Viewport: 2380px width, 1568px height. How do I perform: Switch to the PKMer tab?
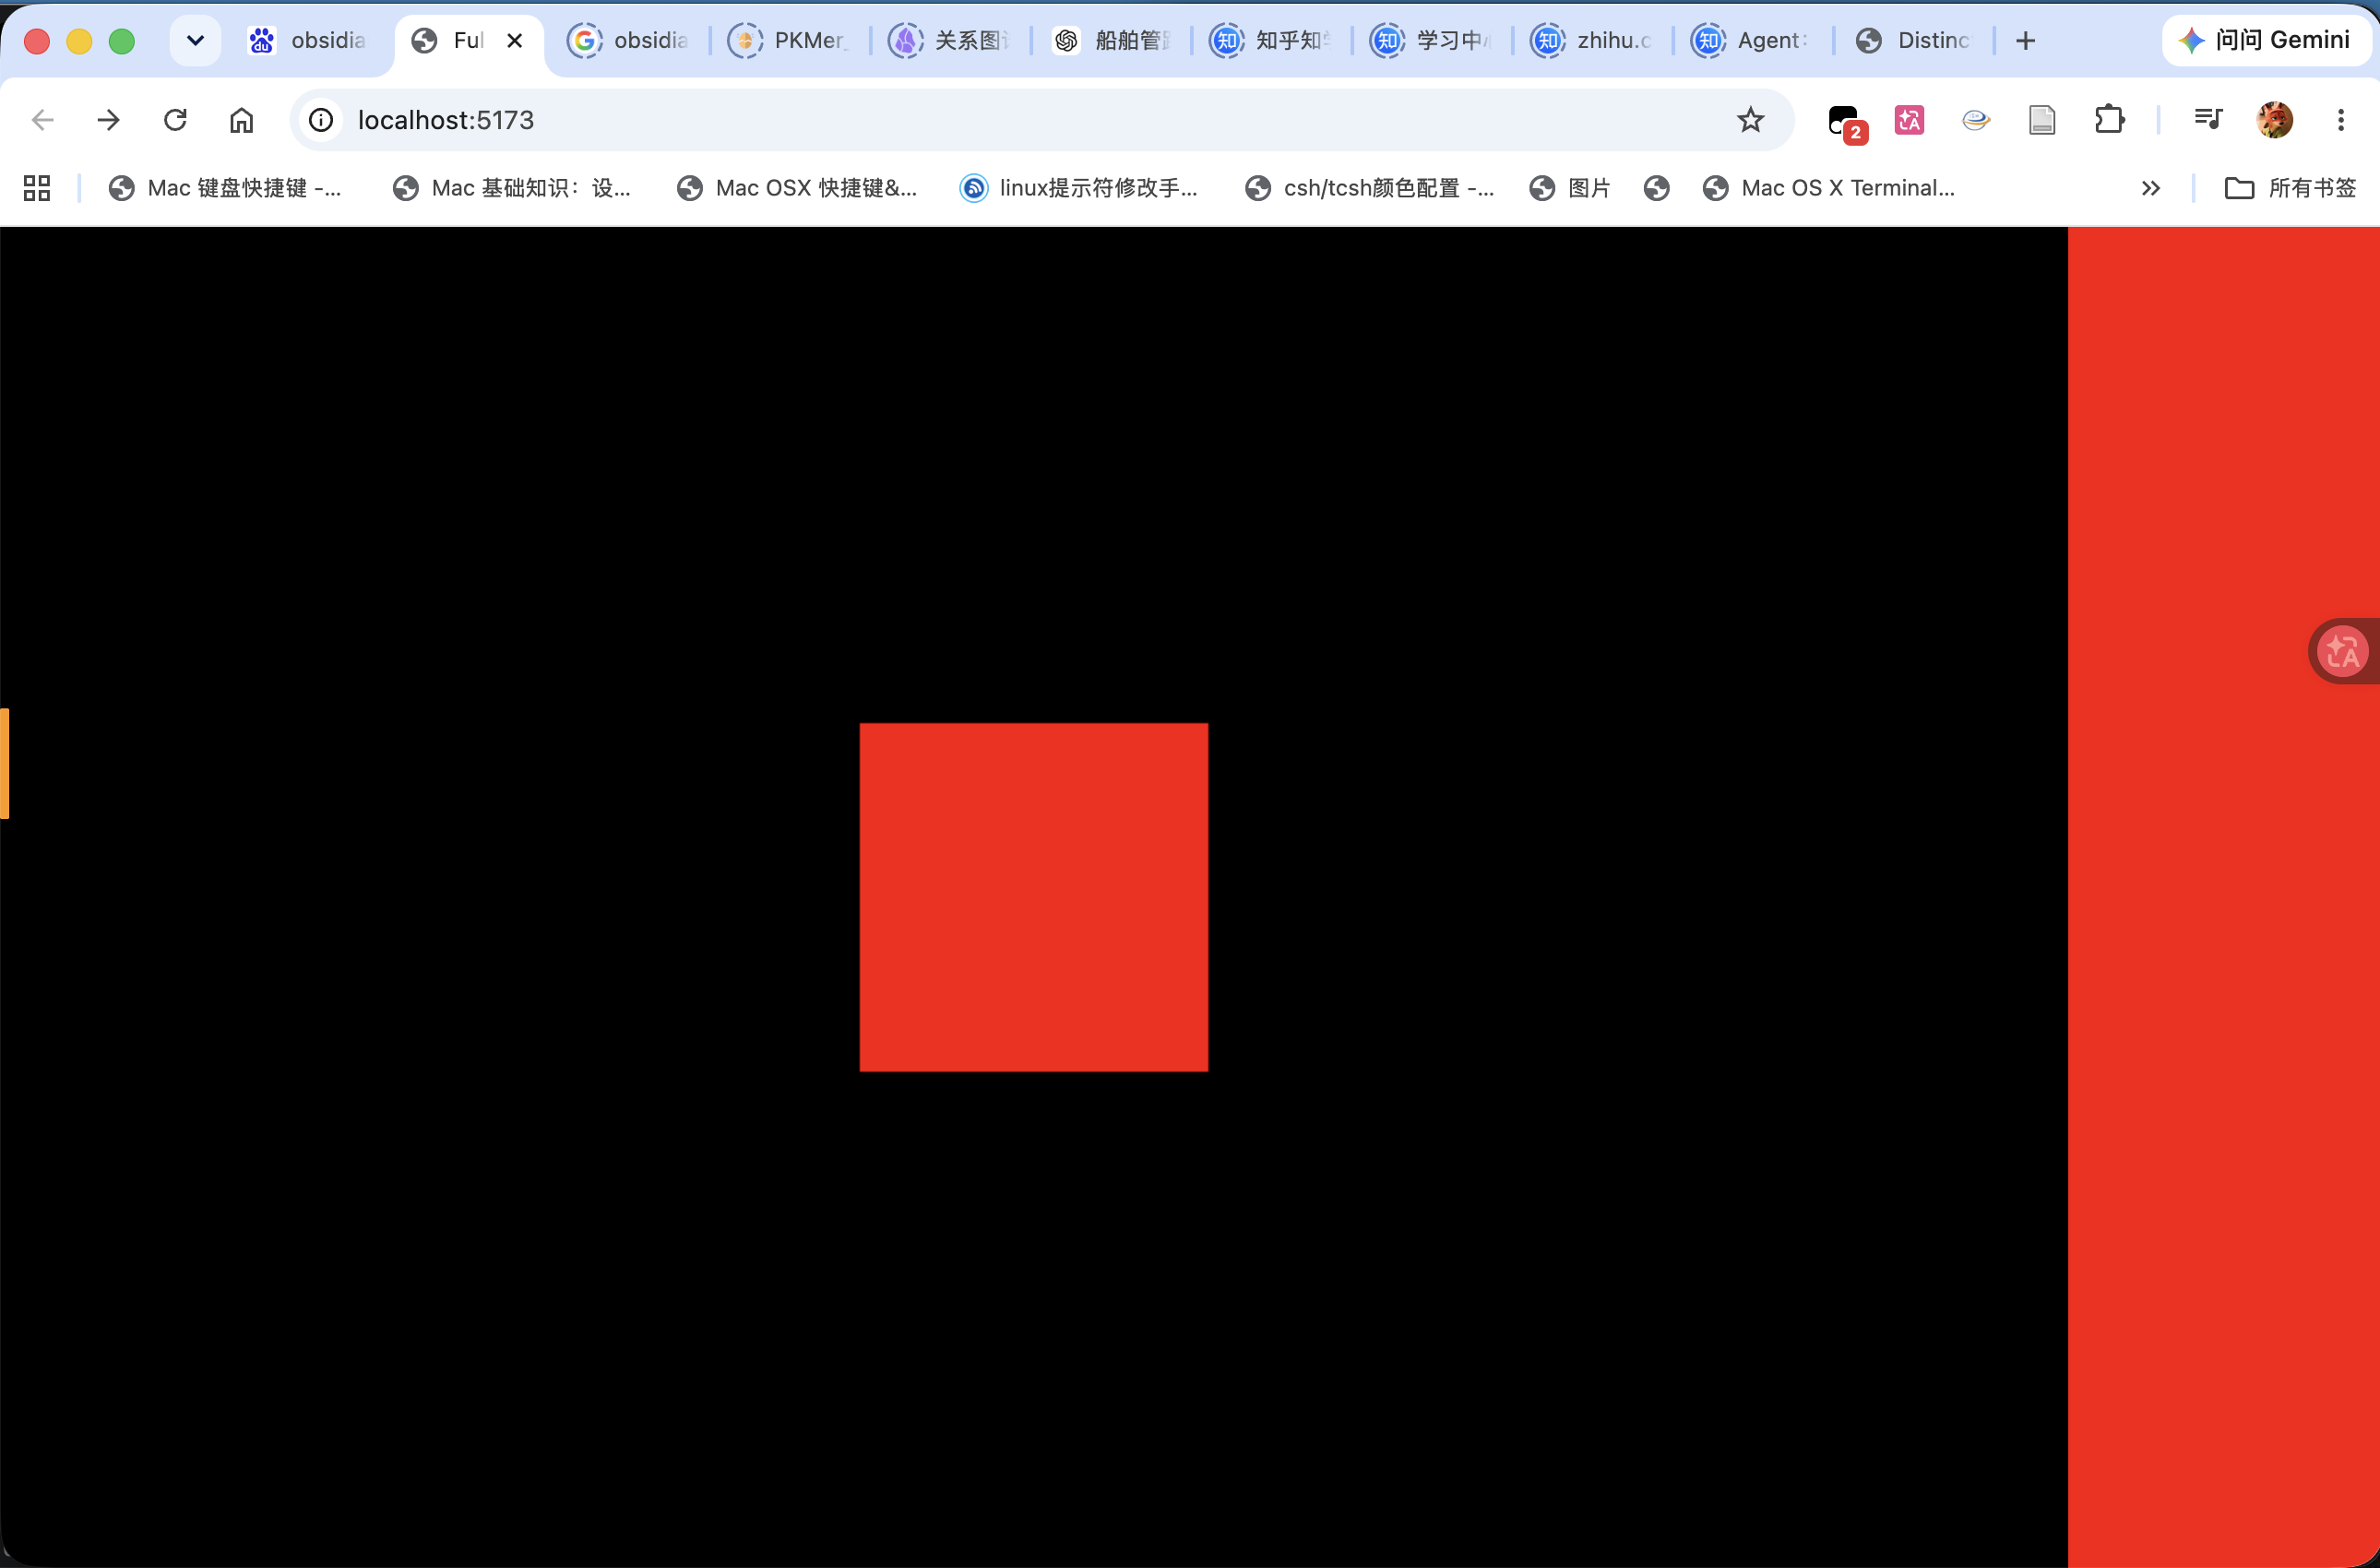click(x=788, y=40)
